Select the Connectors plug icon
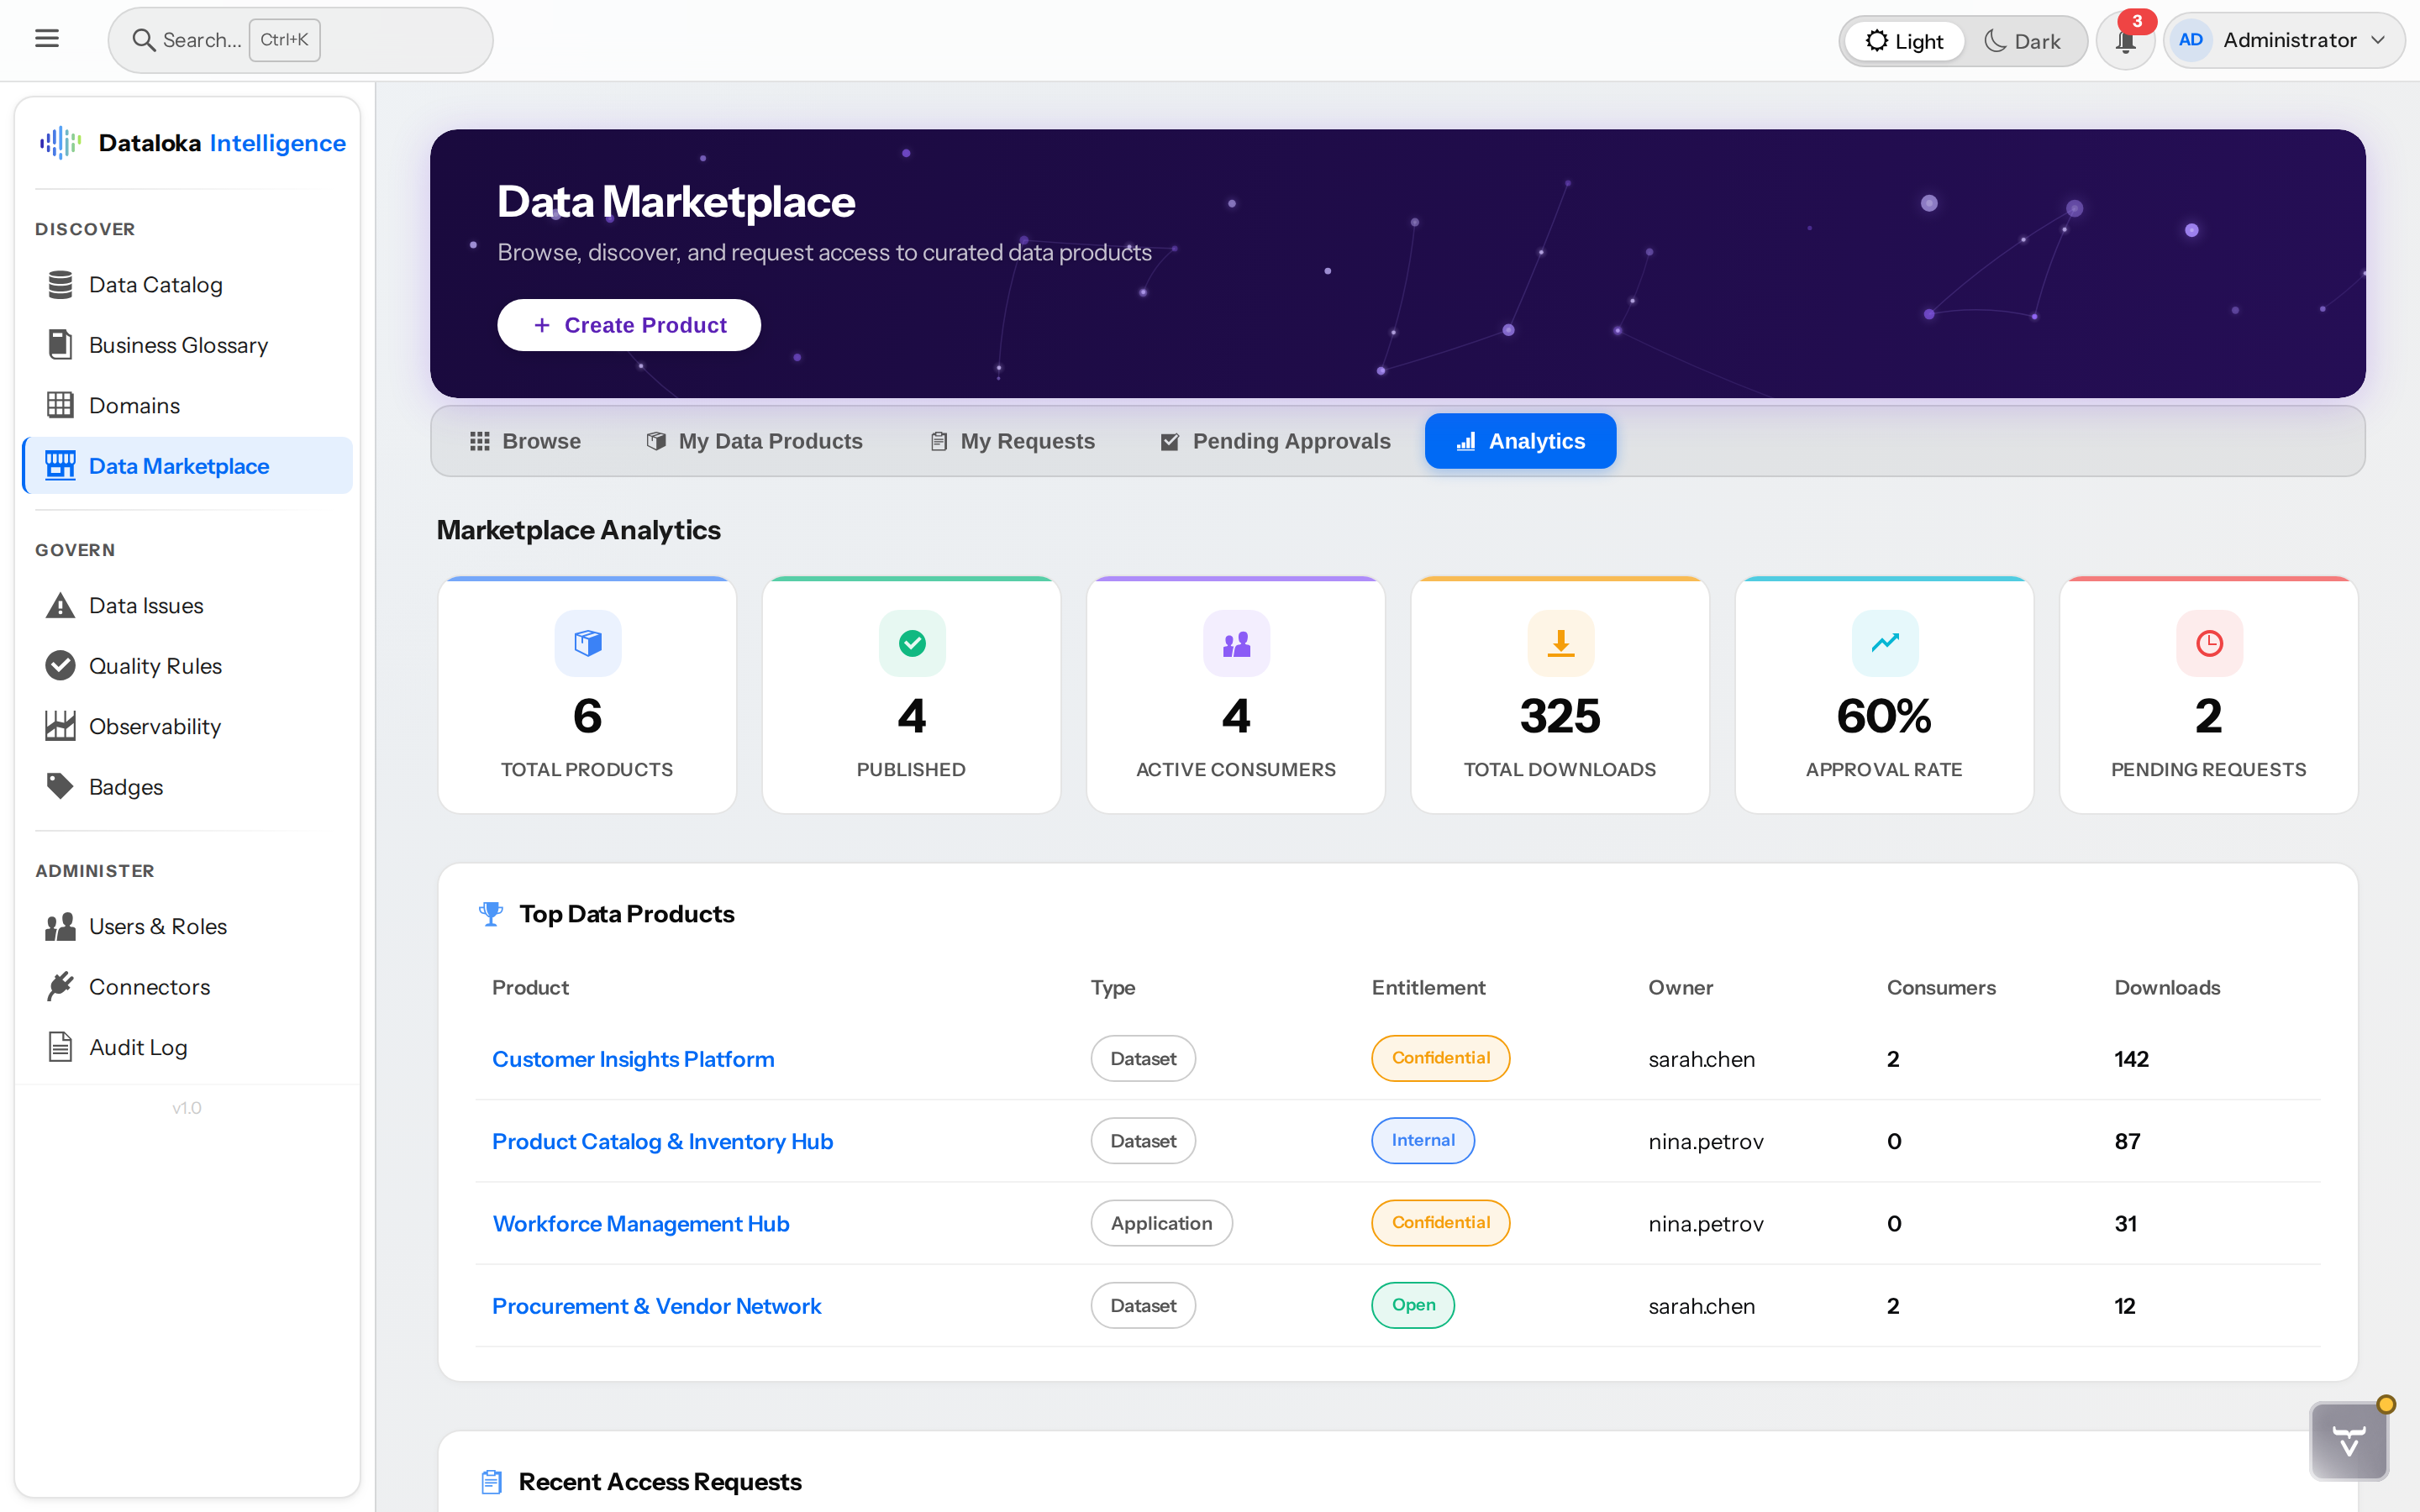The image size is (2420, 1512). click(x=61, y=986)
